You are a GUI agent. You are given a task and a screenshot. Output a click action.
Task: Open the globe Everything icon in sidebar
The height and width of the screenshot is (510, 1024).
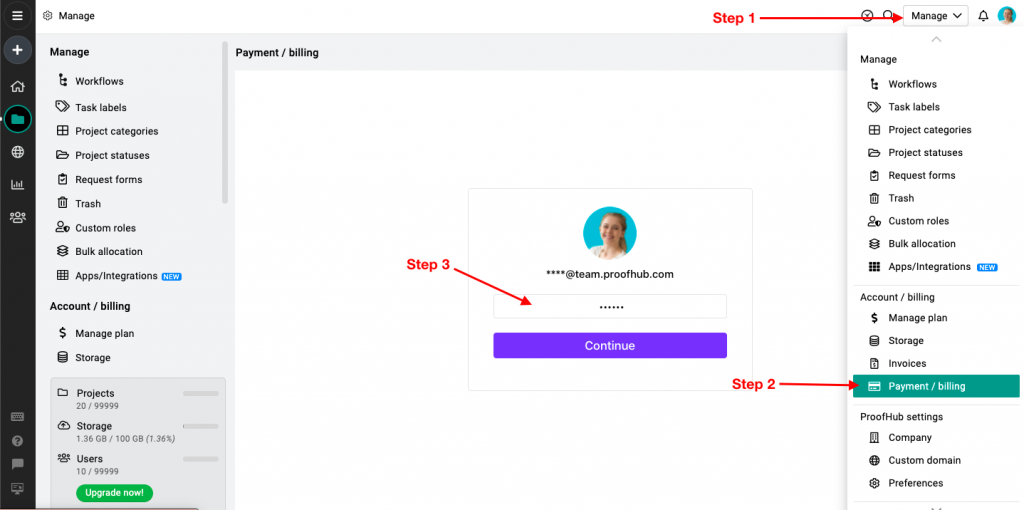point(18,152)
